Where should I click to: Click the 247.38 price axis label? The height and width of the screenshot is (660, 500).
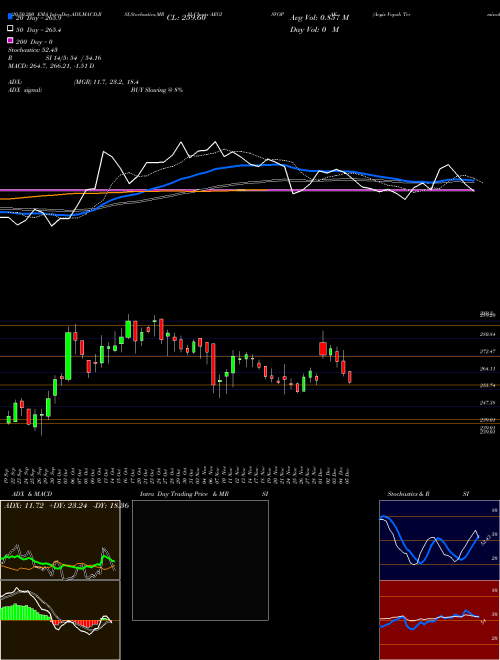(x=487, y=403)
